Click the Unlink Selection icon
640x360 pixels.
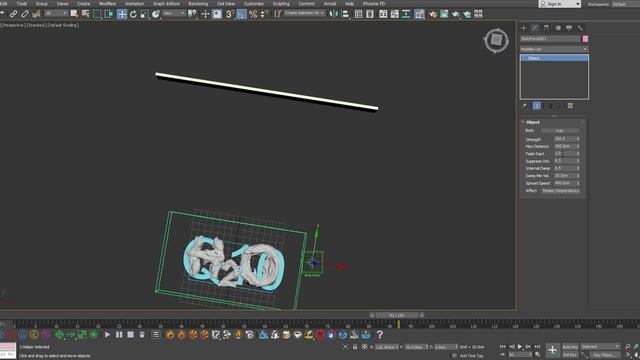[x=25, y=14]
